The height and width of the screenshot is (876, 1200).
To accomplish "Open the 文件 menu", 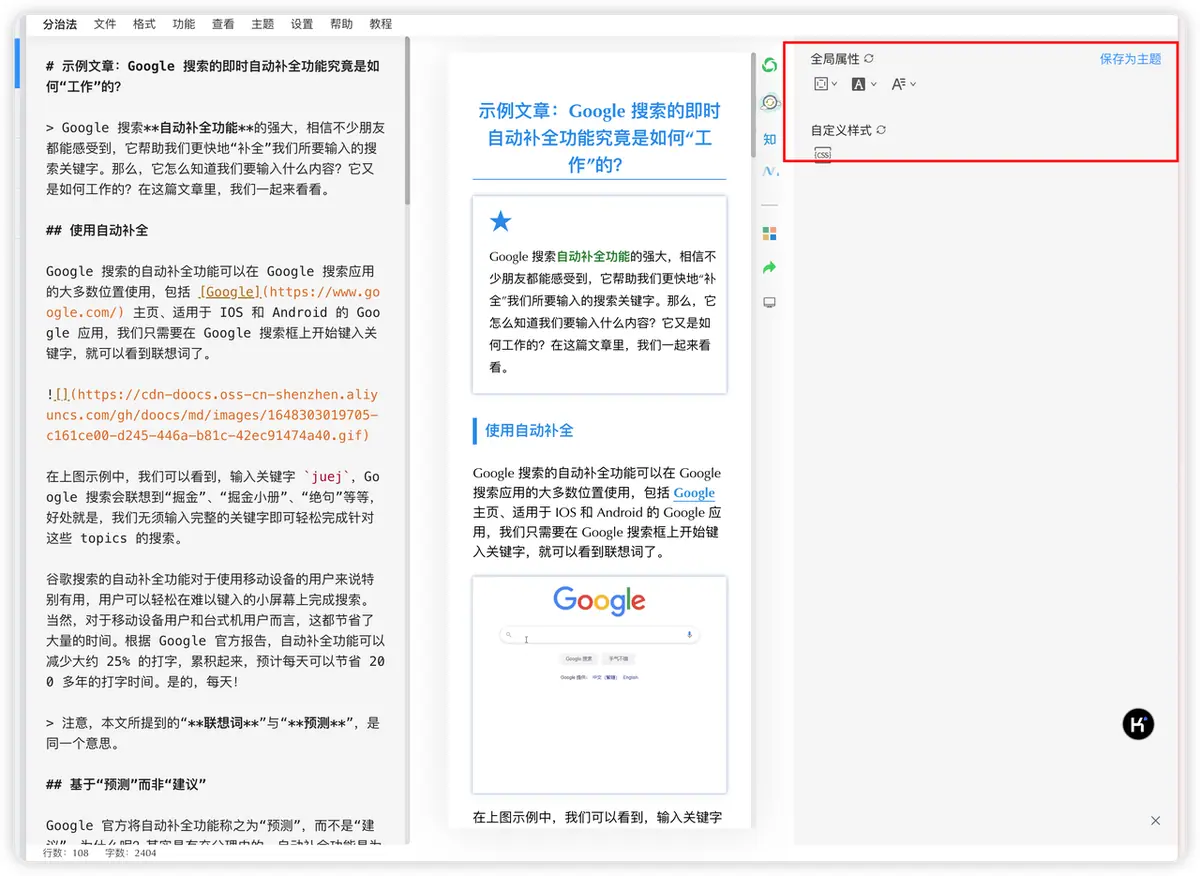I will click(x=105, y=24).
